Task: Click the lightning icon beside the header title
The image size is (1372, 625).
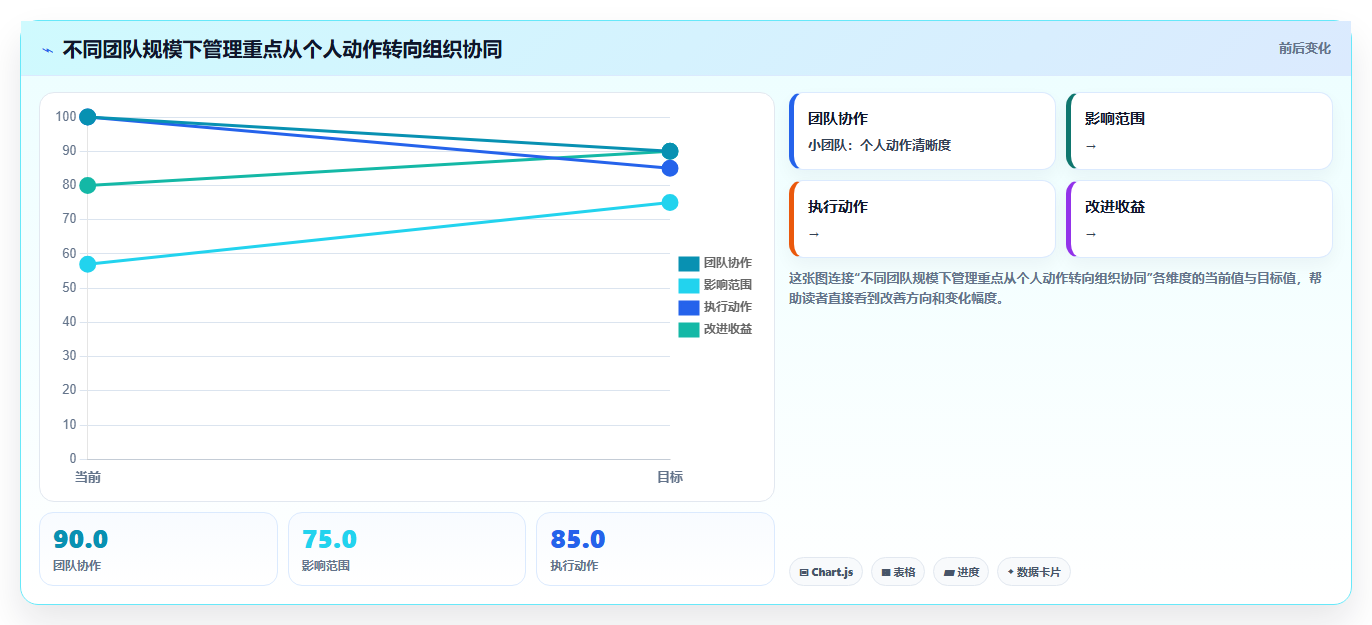Action: click(x=48, y=50)
